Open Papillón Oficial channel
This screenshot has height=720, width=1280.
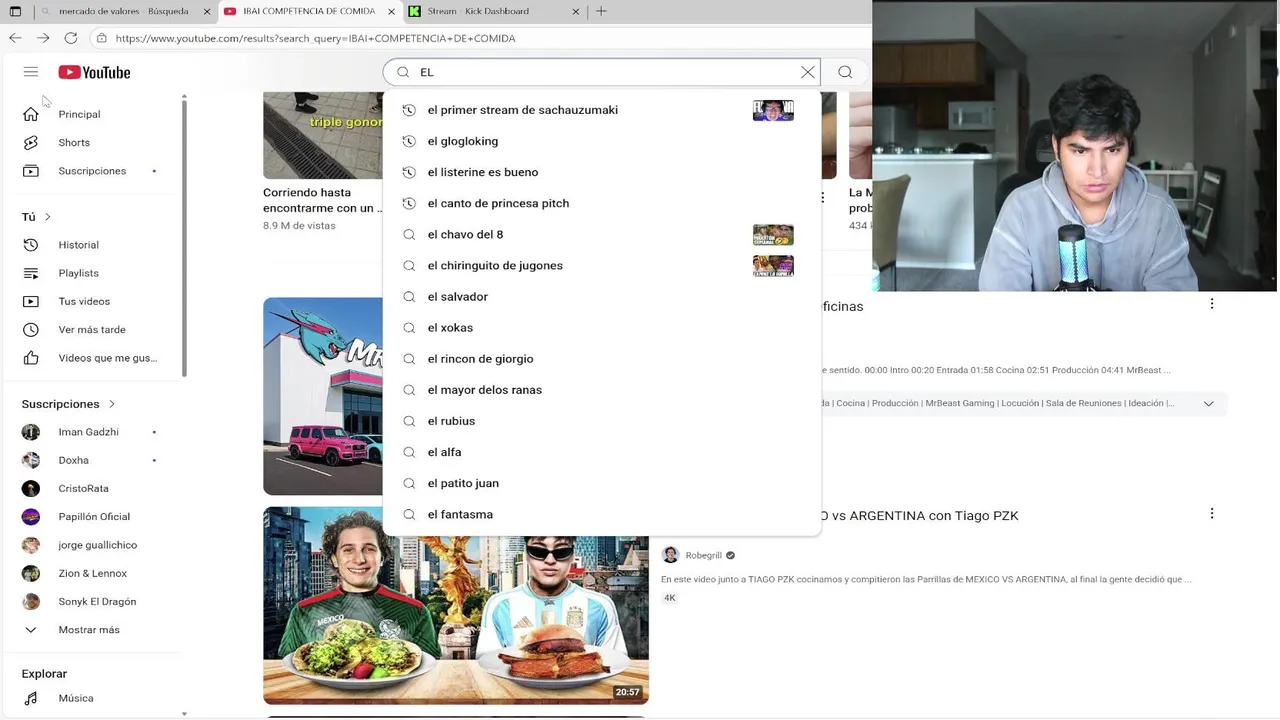92,517
